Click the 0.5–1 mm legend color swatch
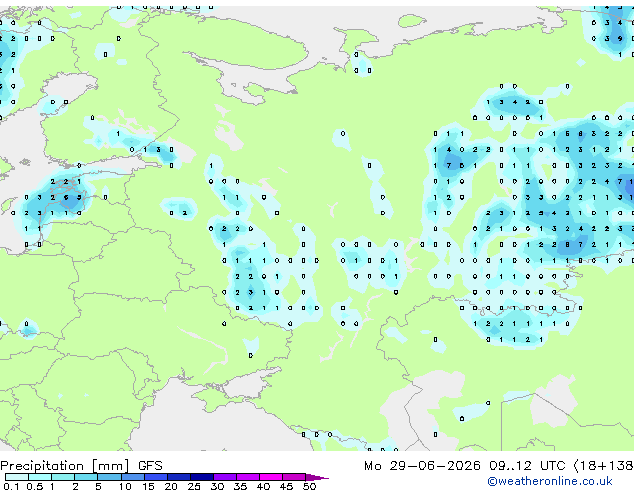This screenshot has width=634, height=490. 40,477
